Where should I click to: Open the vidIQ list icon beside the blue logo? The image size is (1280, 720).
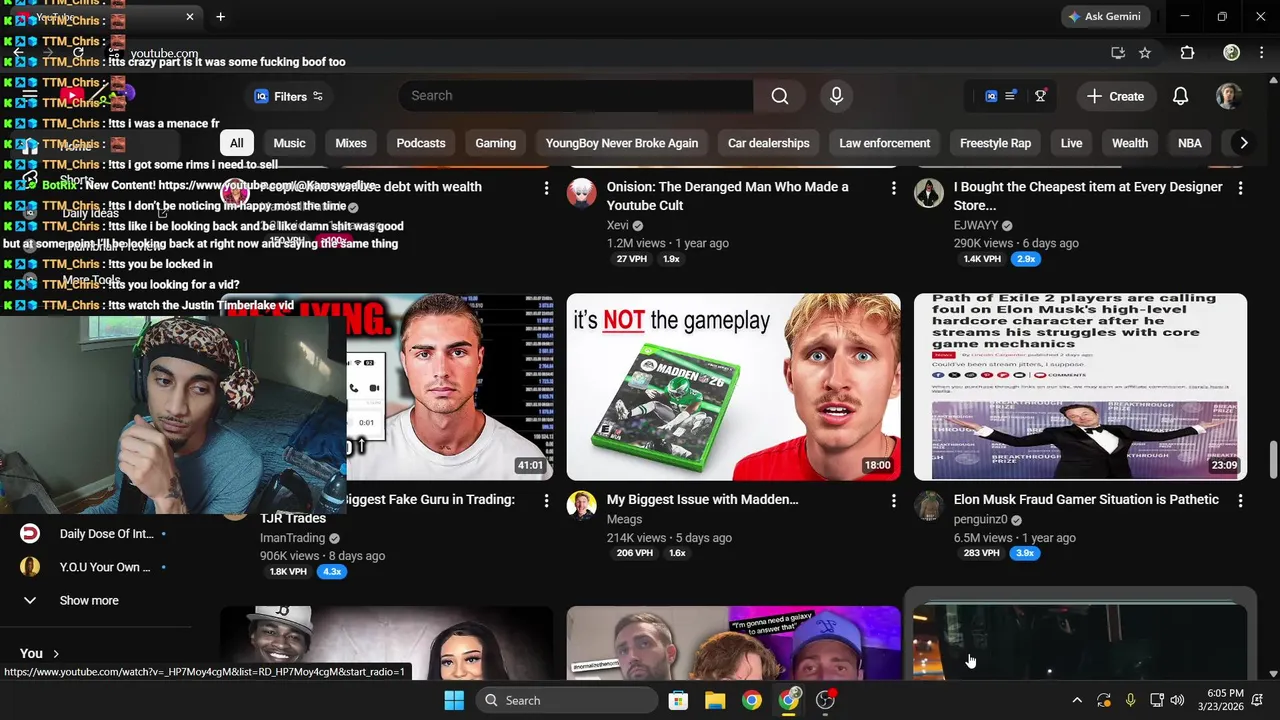(x=1011, y=96)
